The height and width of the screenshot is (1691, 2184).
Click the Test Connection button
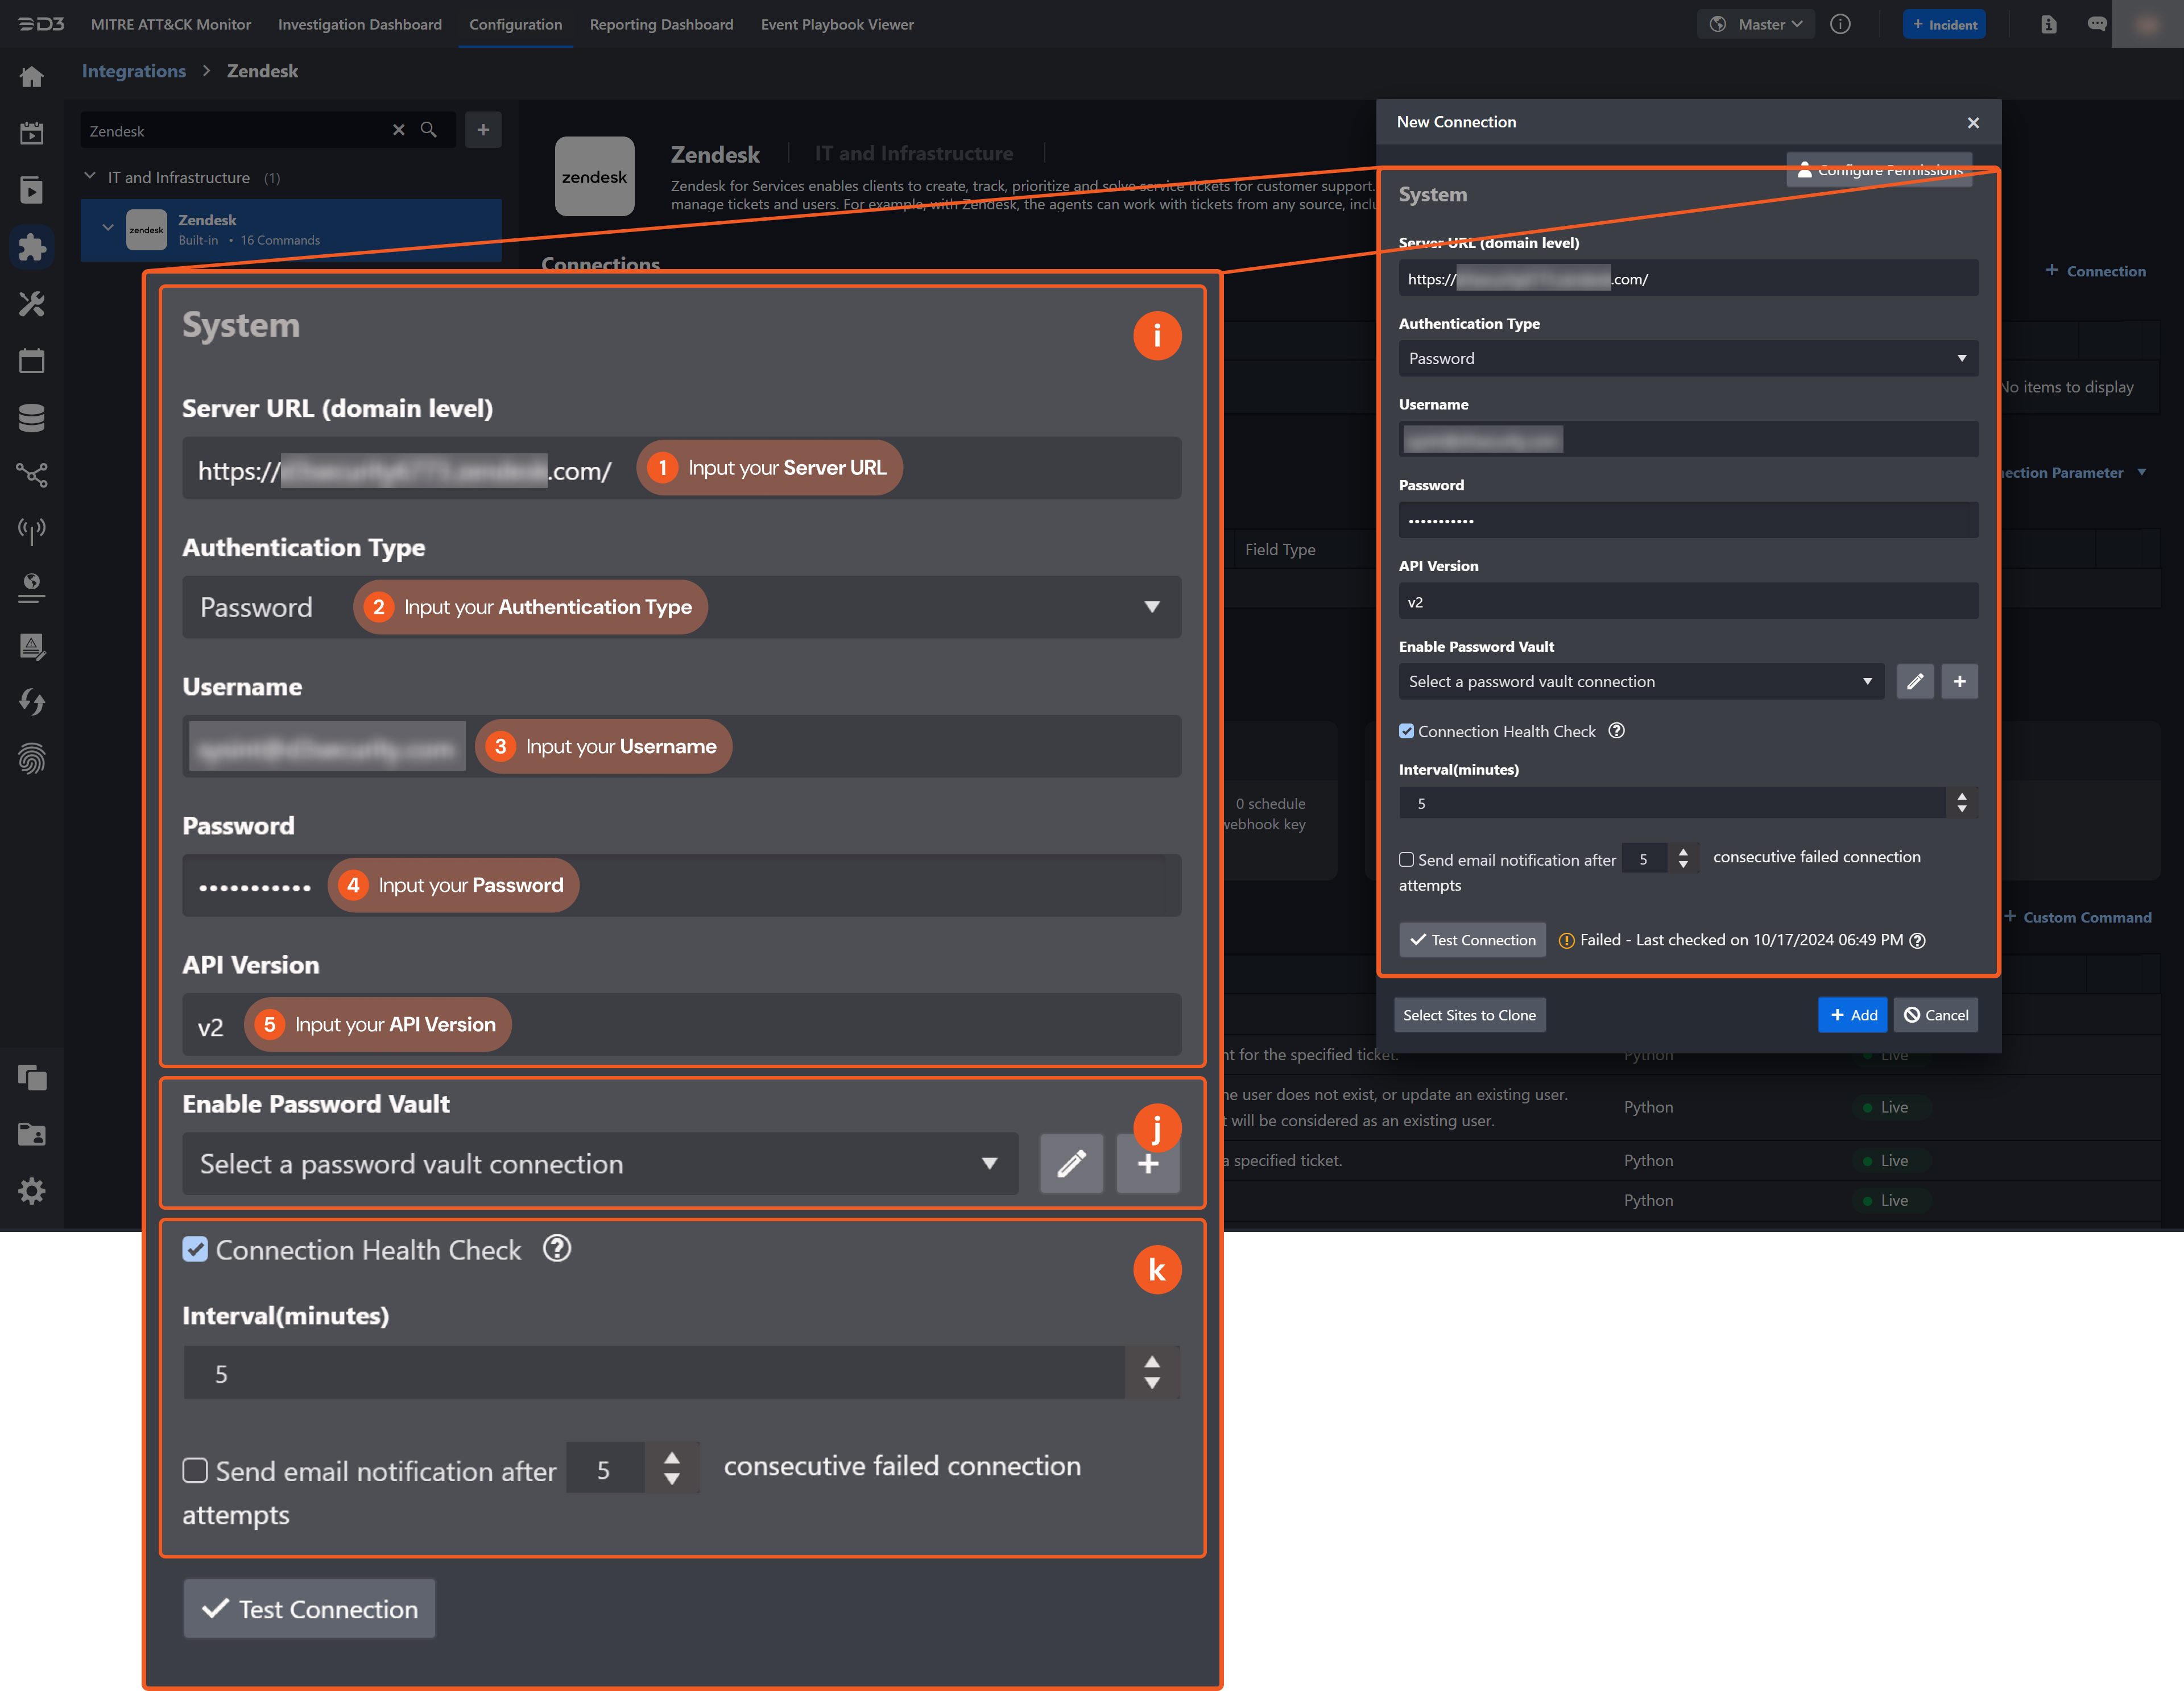click(1472, 940)
